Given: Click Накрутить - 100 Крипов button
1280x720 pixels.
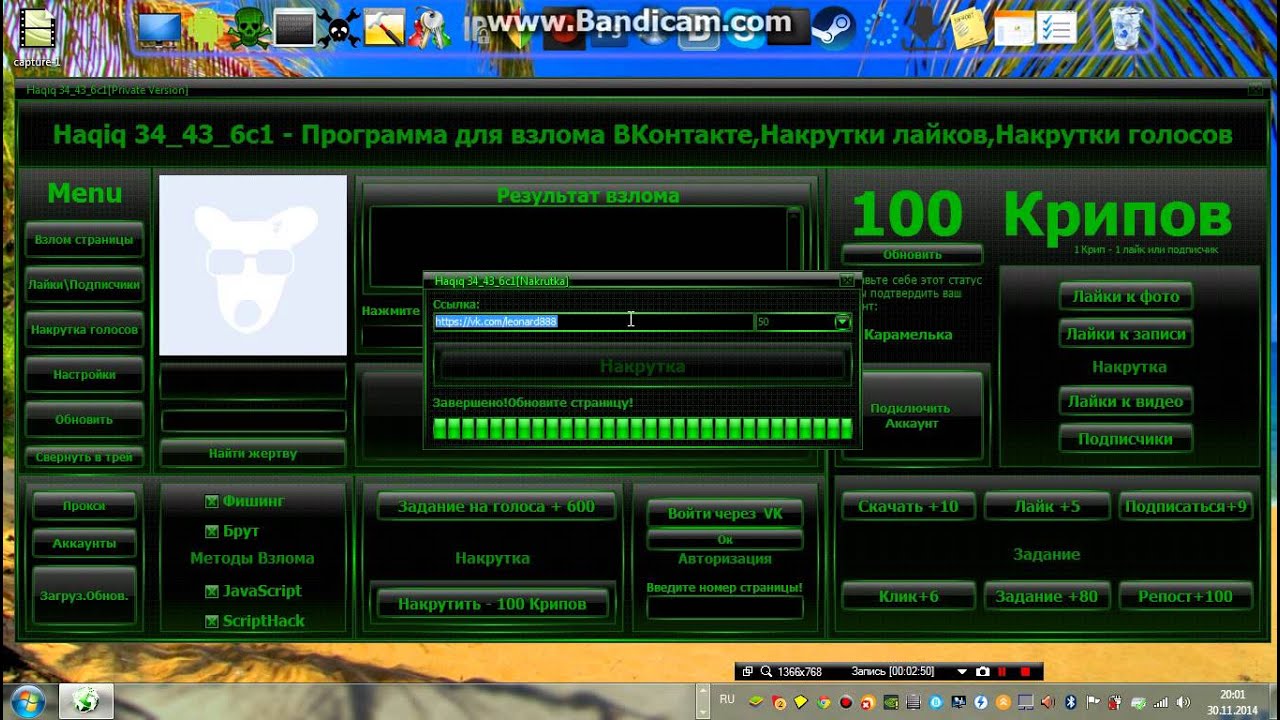Looking at the screenshot, I should 491,604.
